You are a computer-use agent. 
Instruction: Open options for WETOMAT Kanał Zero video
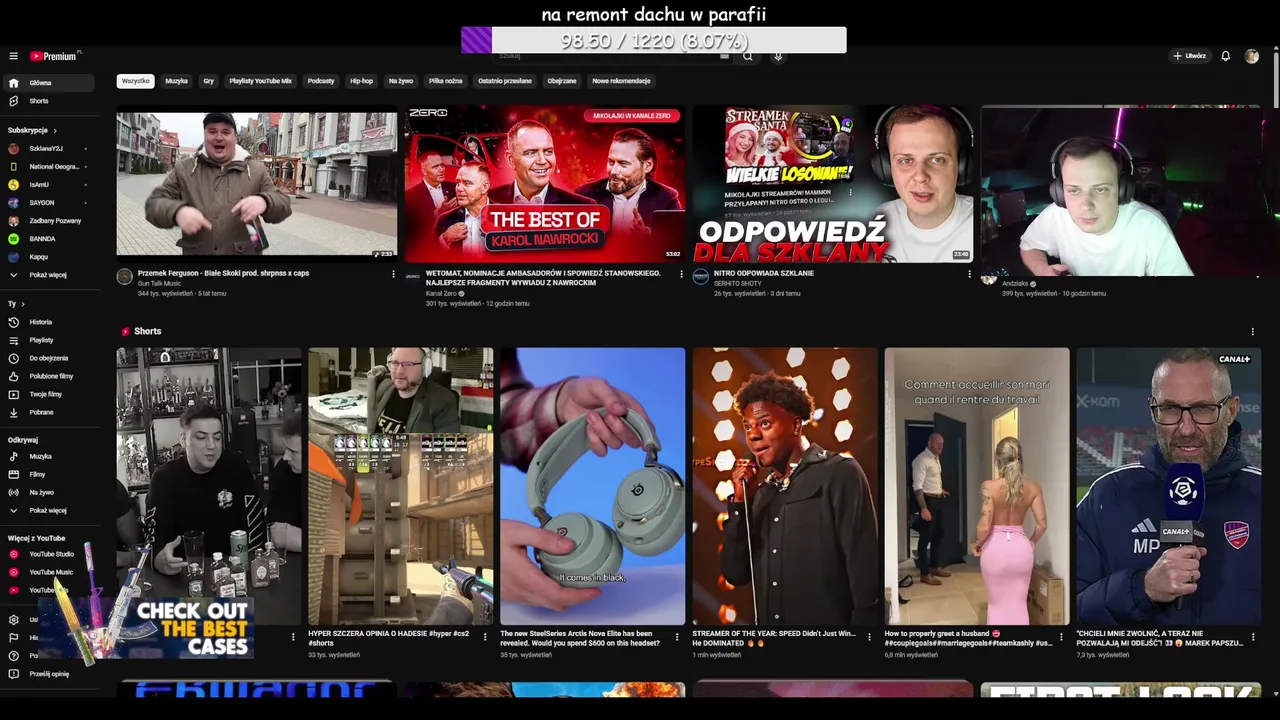coord(681,274)
